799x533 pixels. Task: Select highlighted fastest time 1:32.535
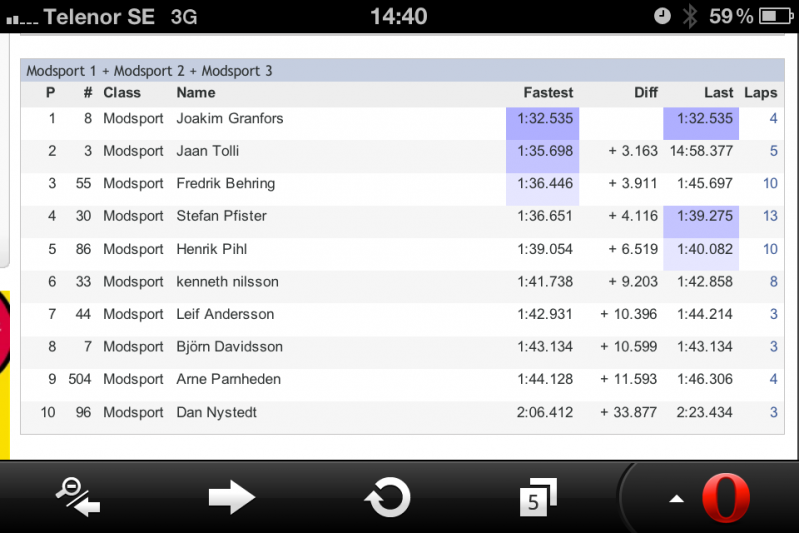pos(545,118)
